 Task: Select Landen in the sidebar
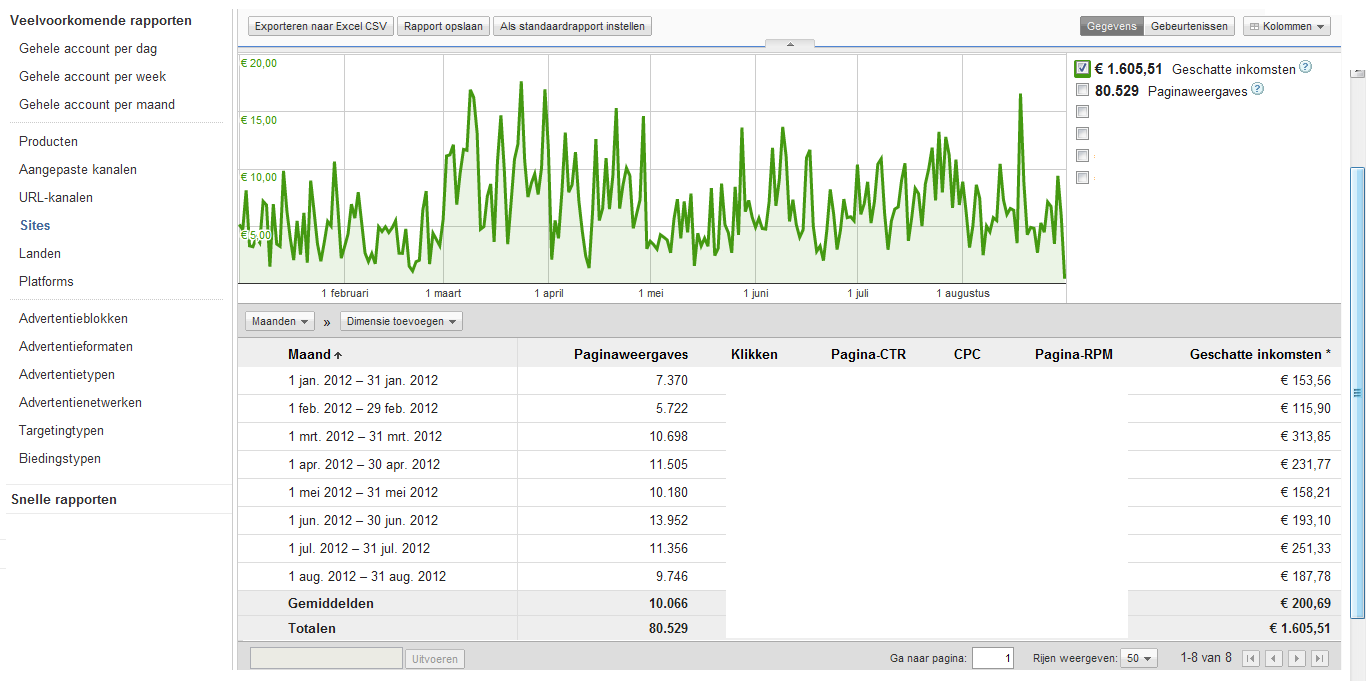pos(40,254)
